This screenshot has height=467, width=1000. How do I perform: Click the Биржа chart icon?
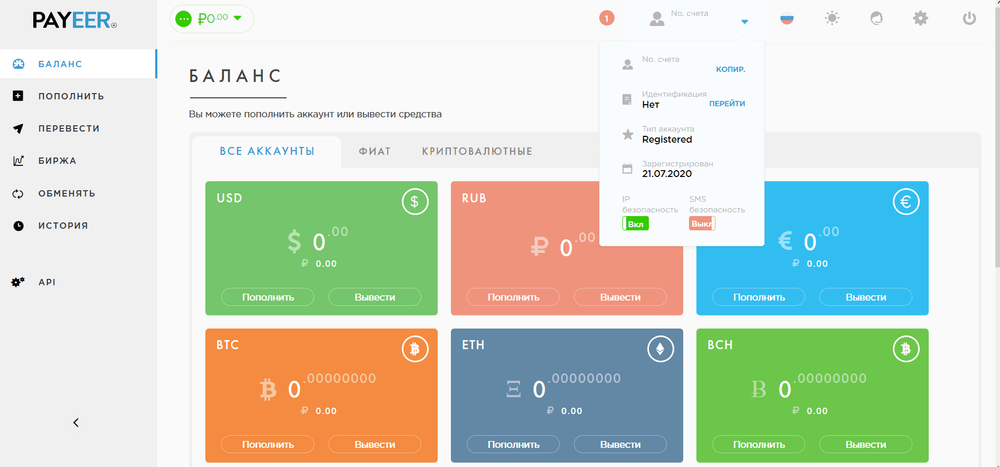click(18, 161)
